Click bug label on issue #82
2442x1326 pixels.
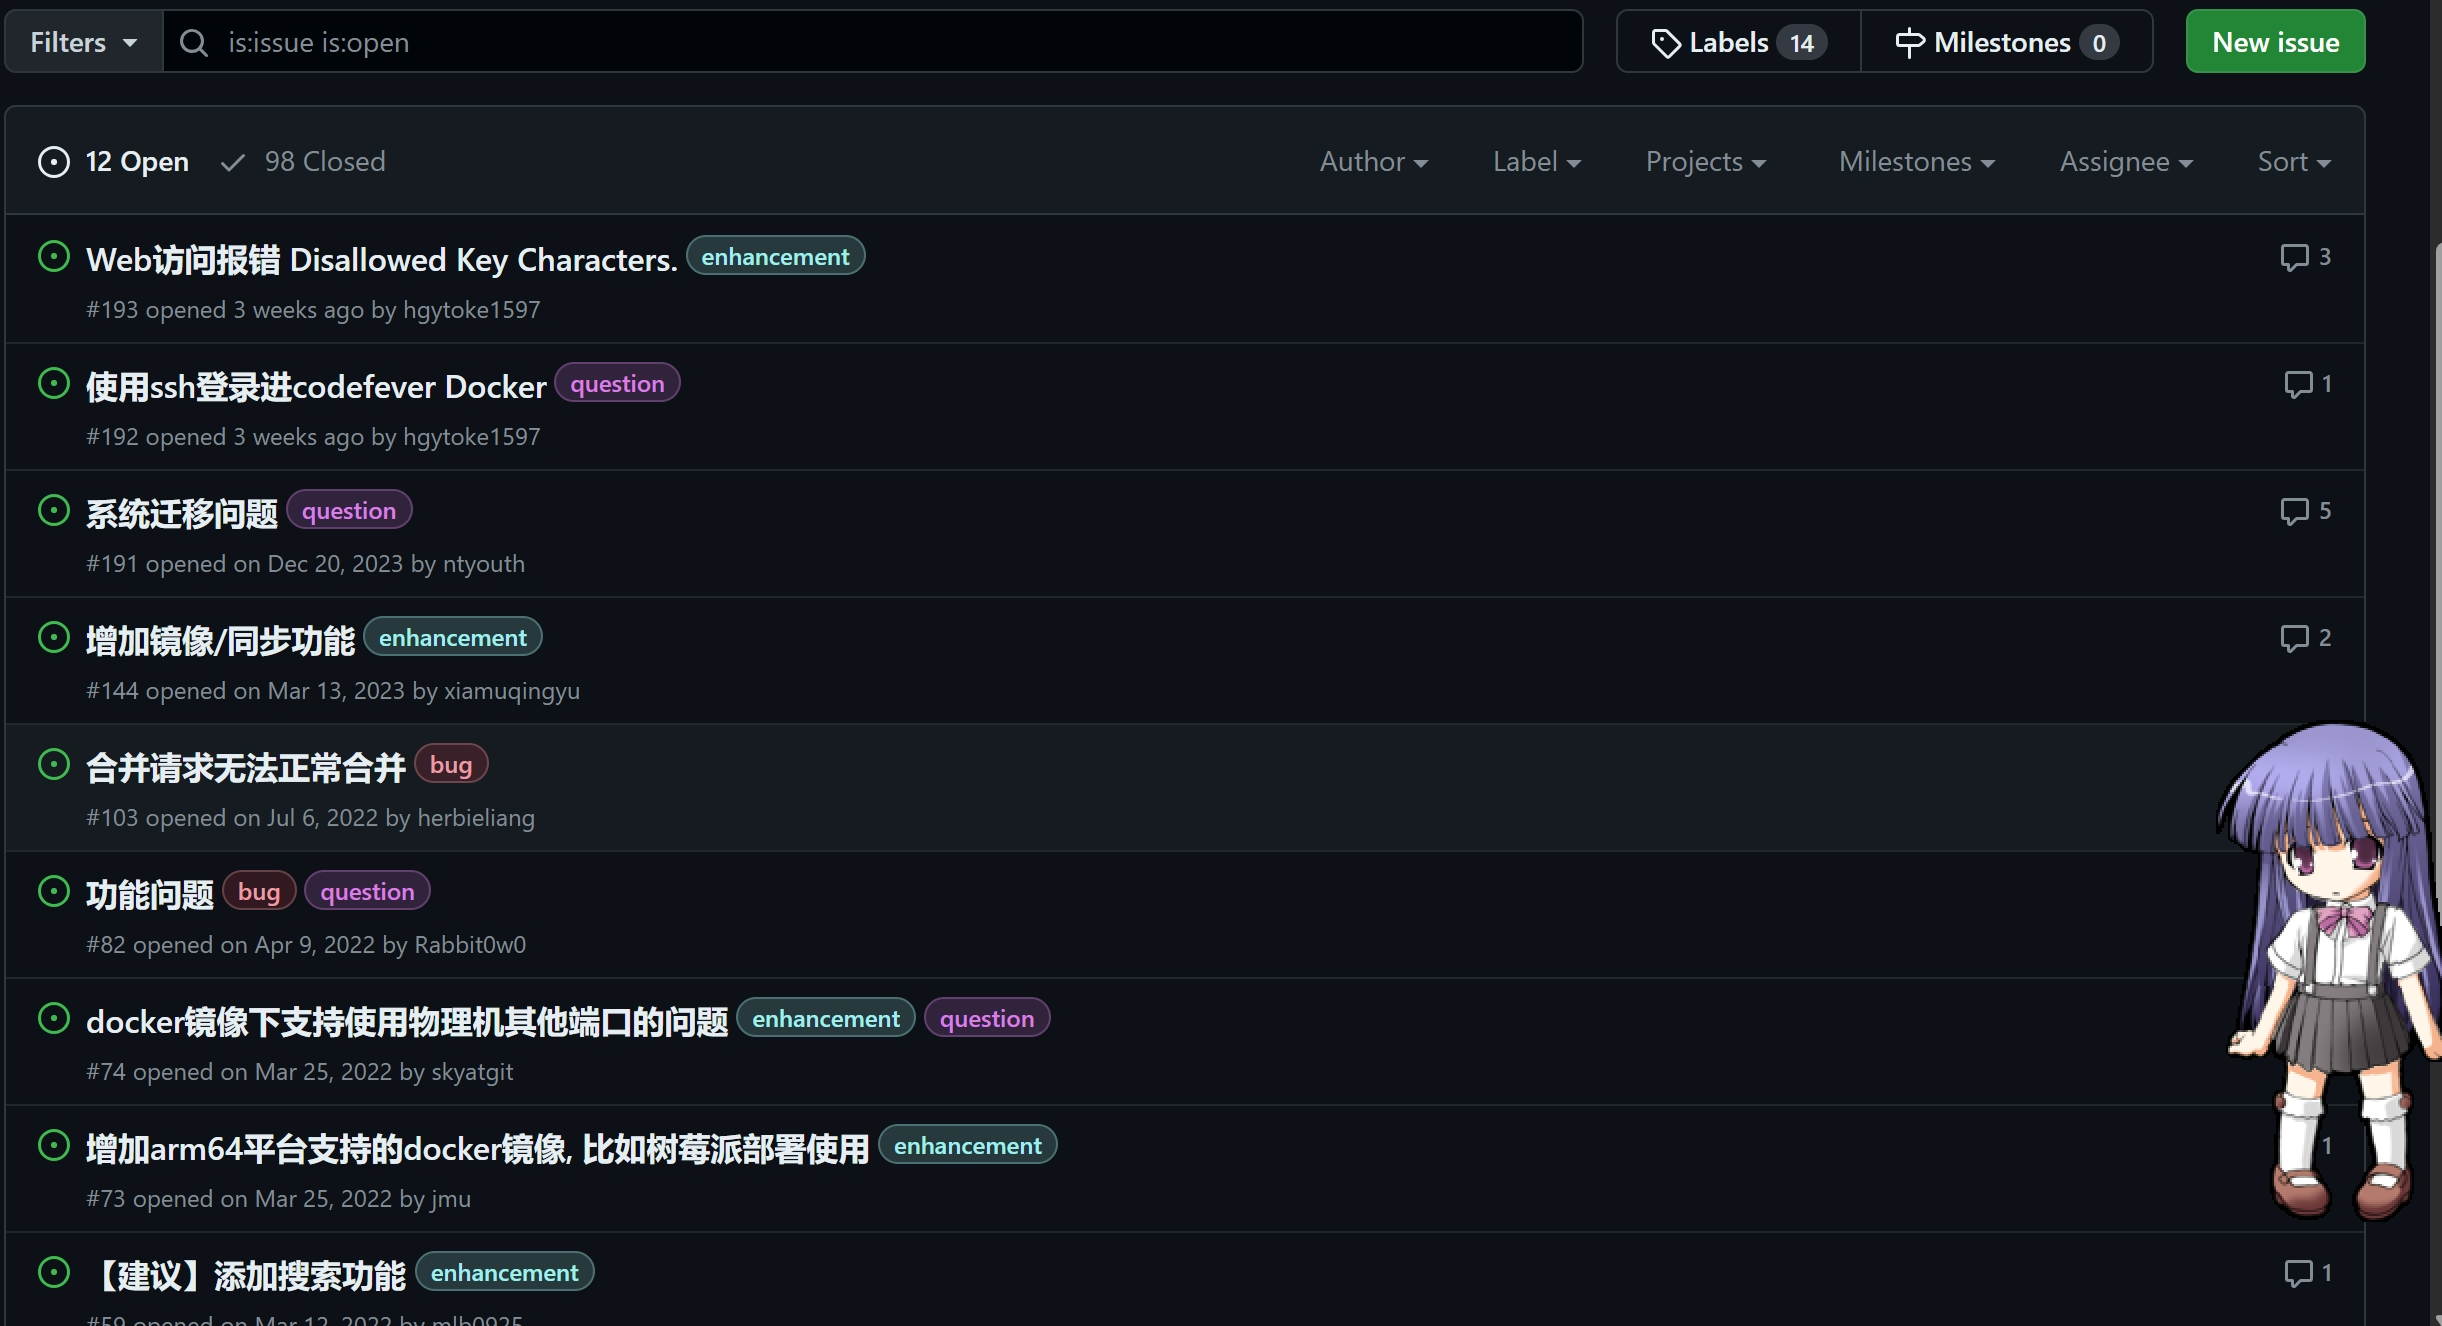[259, 892]
